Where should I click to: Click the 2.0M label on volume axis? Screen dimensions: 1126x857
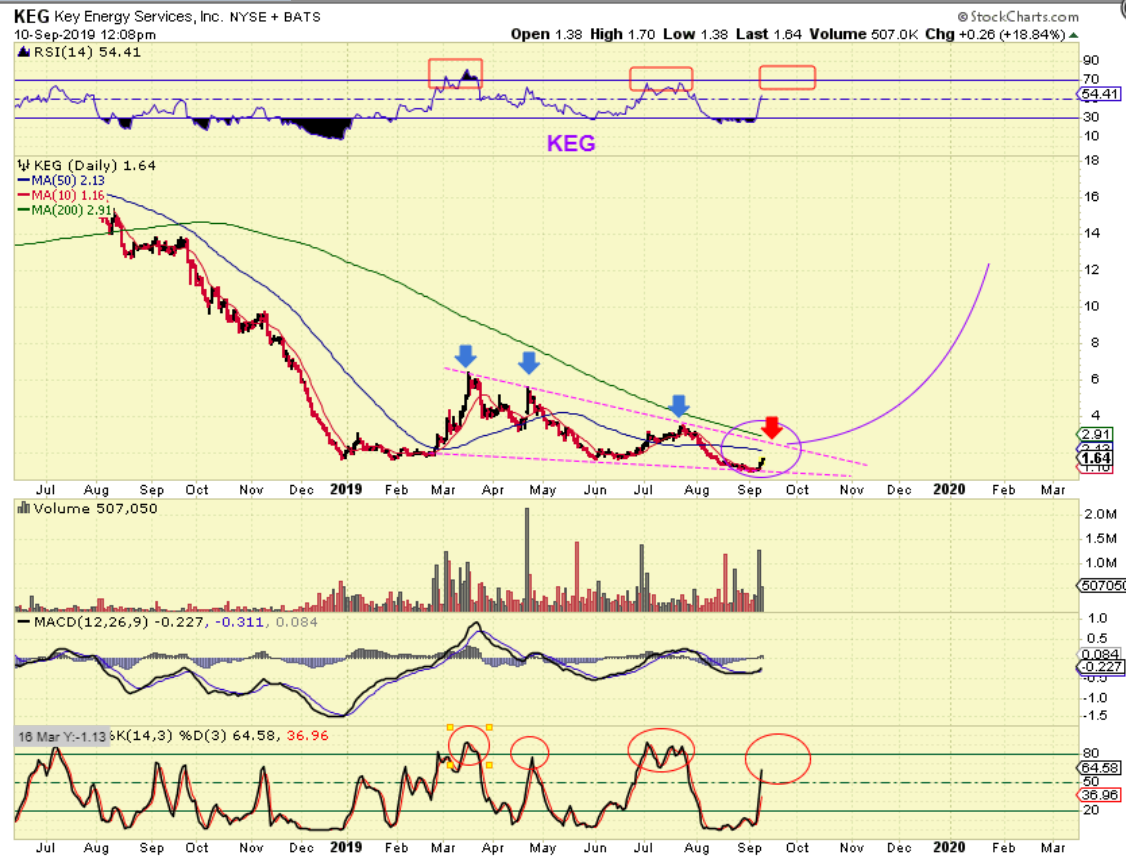(1100, 514)
